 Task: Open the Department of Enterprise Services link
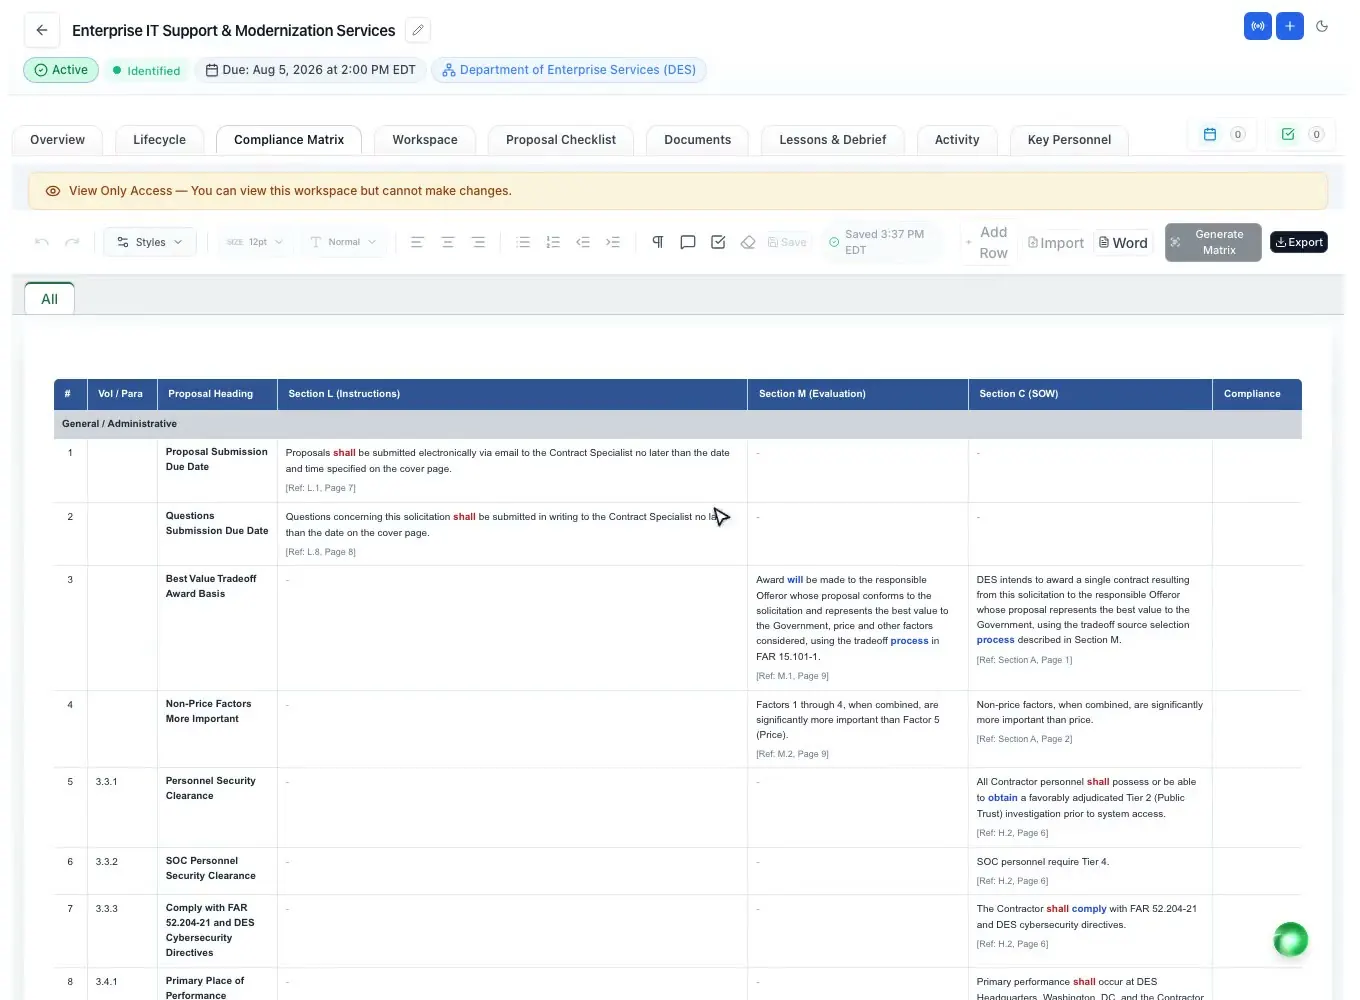(x=569, y=70)
